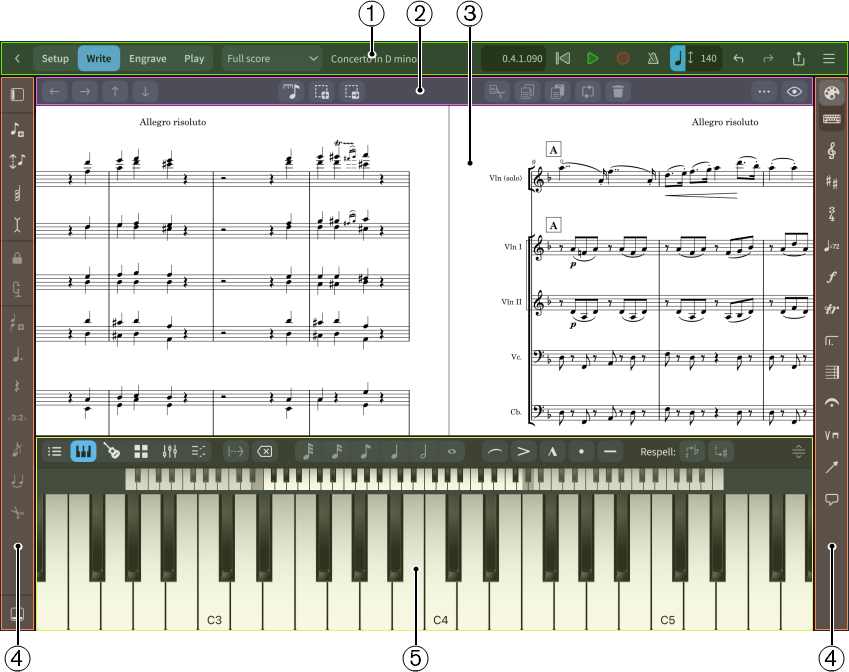Open the Ornaments panel with trill icon

click(832, 309)
